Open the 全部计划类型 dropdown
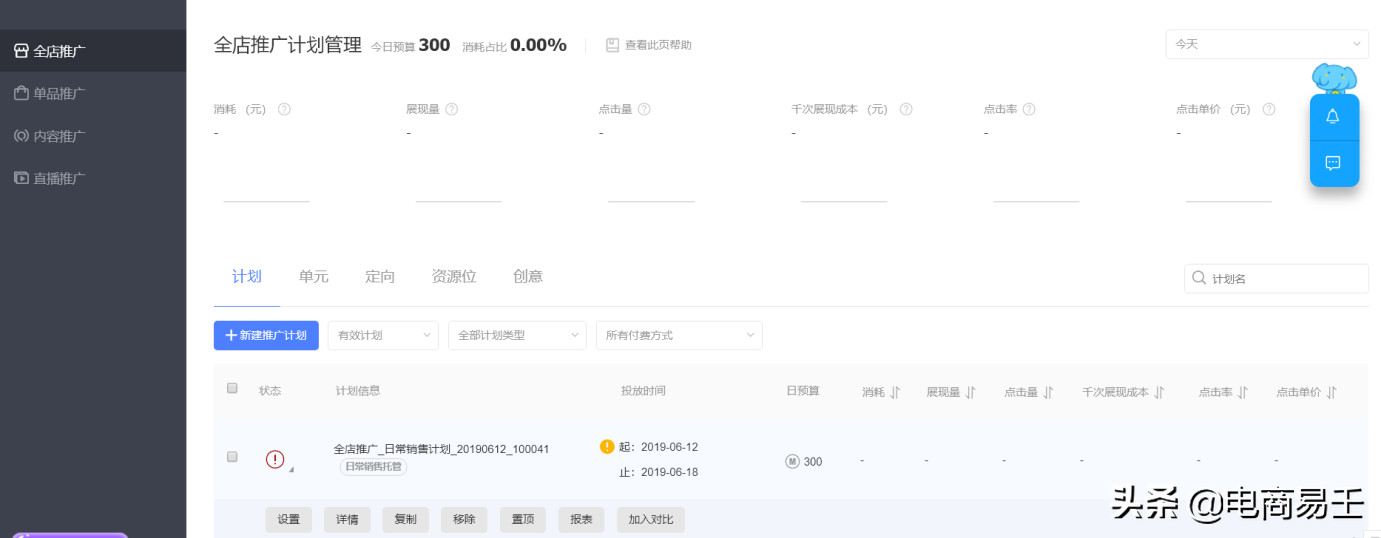 point(517,335)
